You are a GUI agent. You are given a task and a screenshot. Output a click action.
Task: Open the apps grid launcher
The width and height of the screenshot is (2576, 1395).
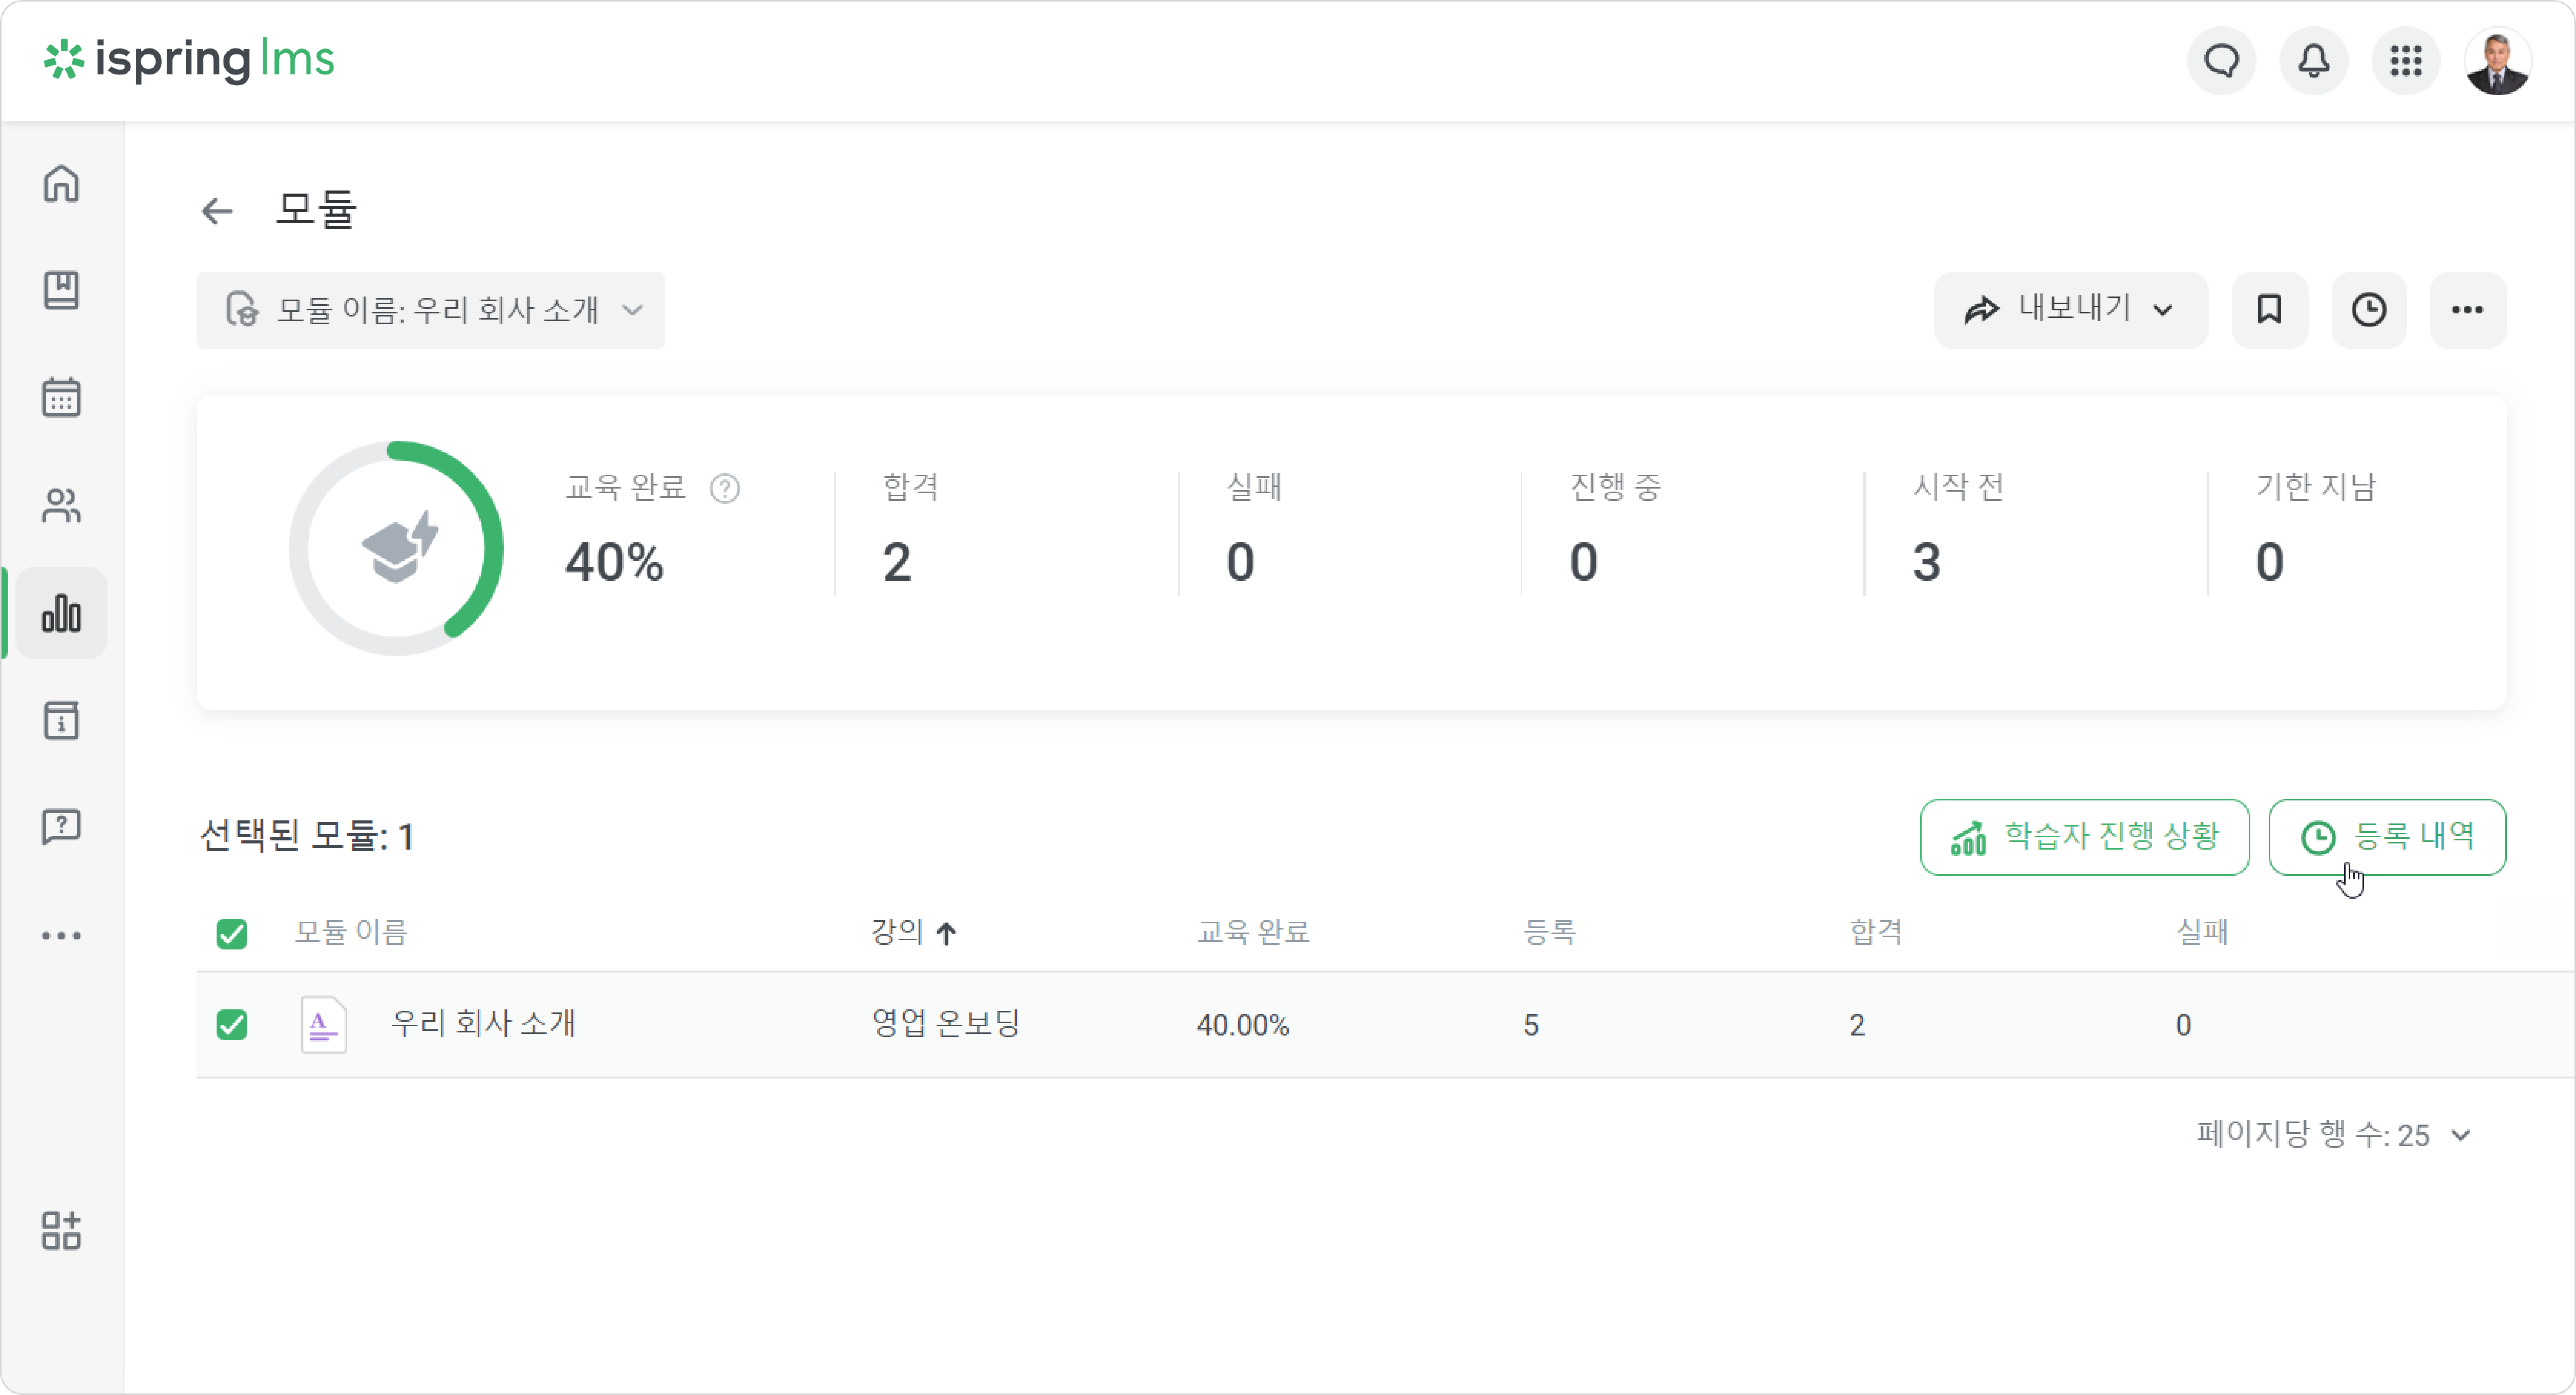point(2405,61)
